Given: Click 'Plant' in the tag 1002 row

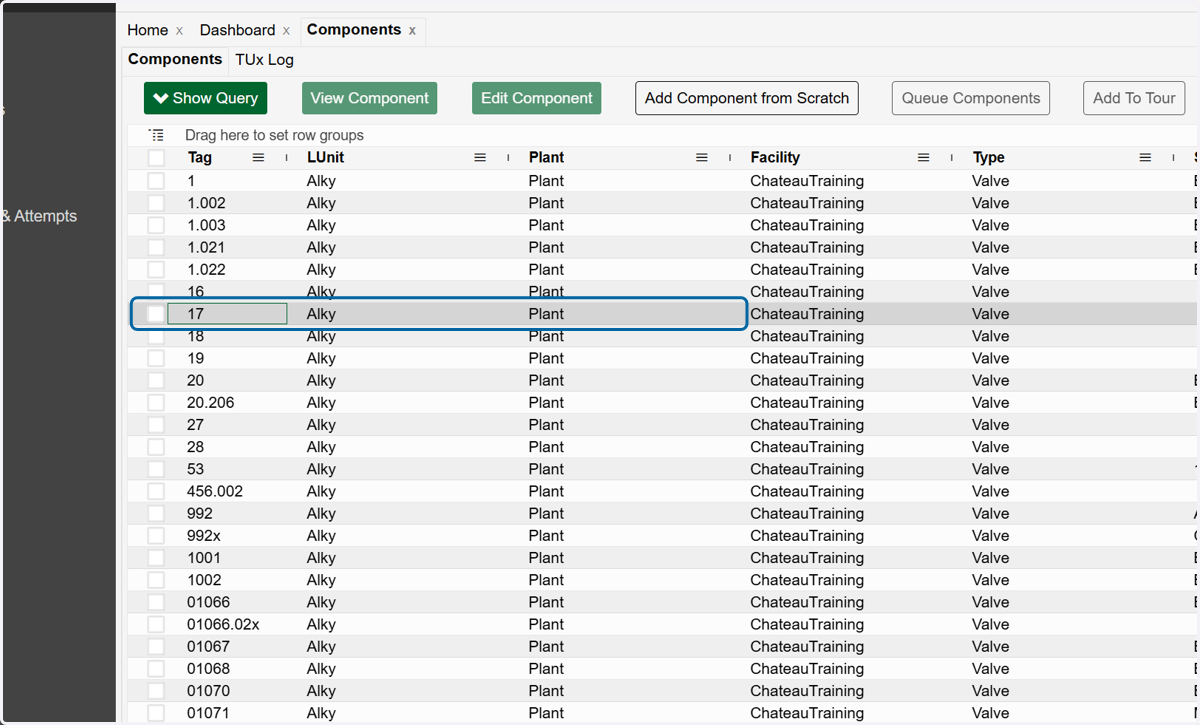Looking at the screenshot, I should (x=546, y=580).
